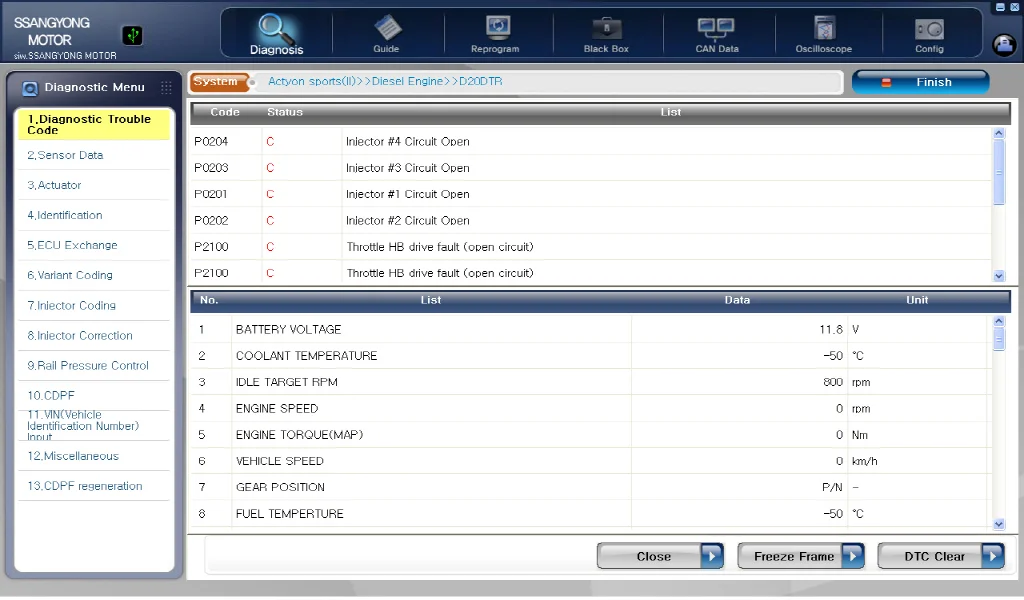Open the Black Box briefcase icon
Viewport: 1024px width, 600px height.
coord(606,29)
